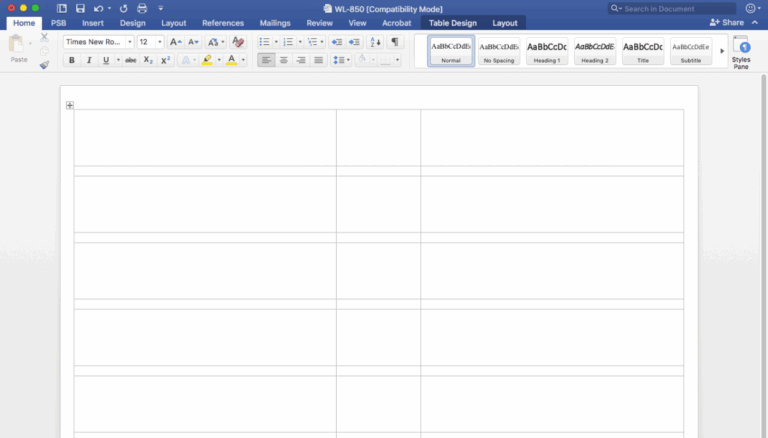Click Clear All Formatting icon
The width and height of the screenshot is (768, 438).
(x=238, y=42)
